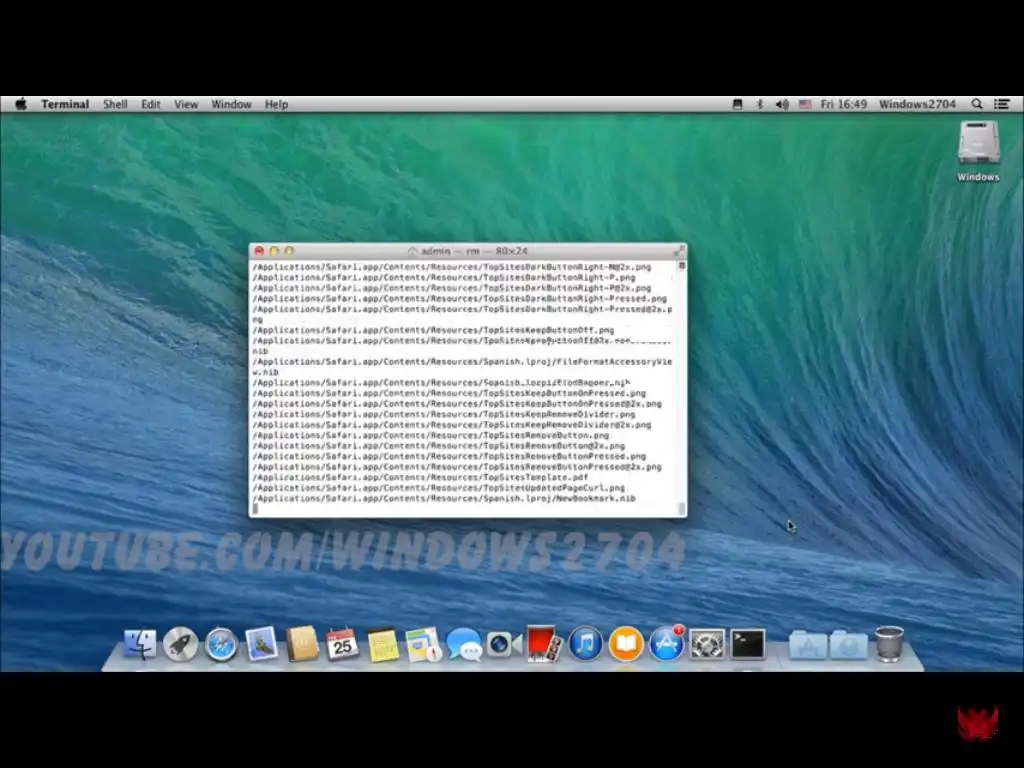
Task: Open Notification Center list icon
Action: point(1002,104)
